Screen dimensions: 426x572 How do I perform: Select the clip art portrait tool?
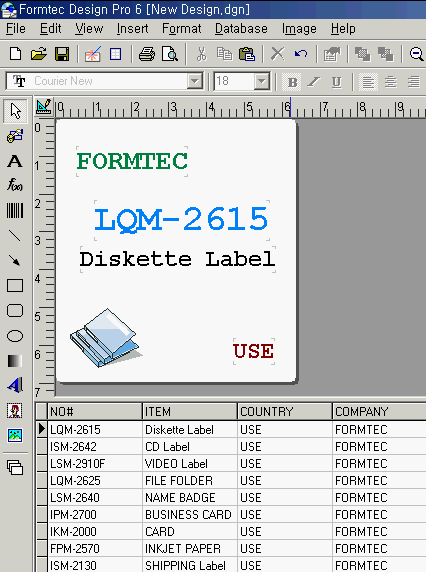click(x=15, y=411)
